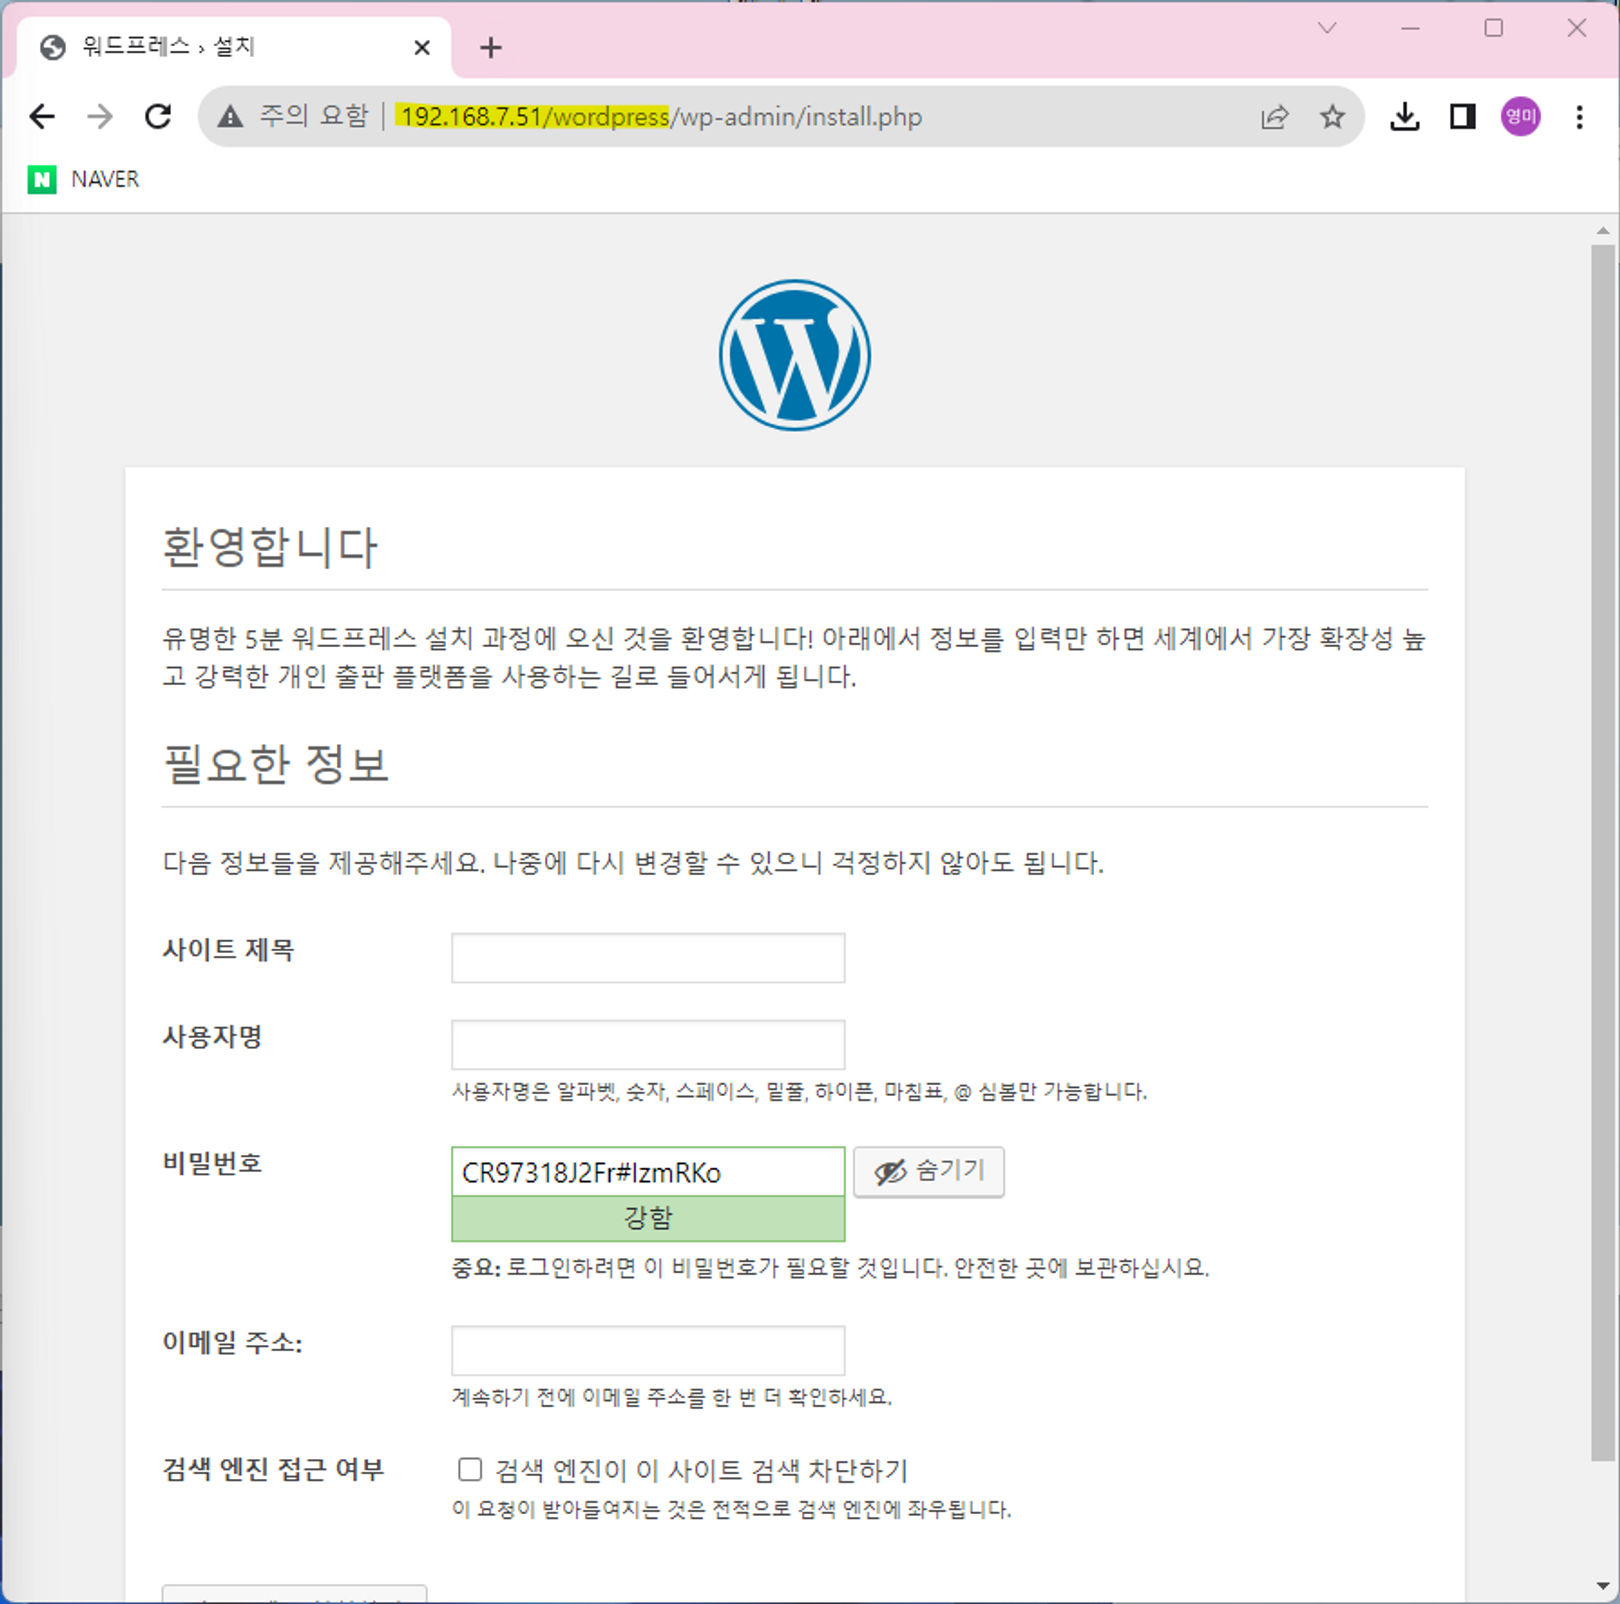Select the 워드프레스 › 설치 tab

click(x=235, y=47)
